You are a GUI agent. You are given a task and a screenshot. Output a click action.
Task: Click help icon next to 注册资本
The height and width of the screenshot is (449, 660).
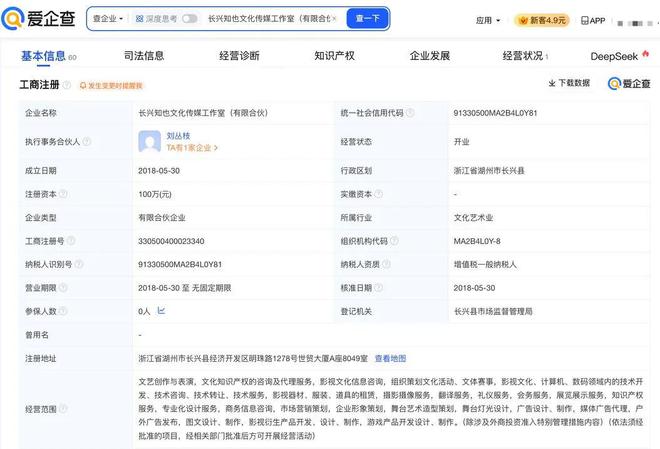63,194
